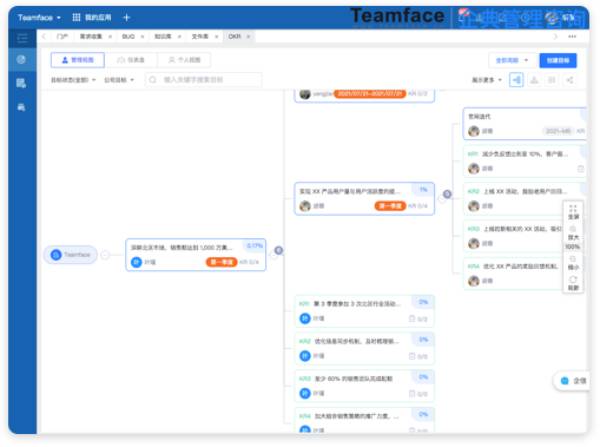Select the mind-map tree layout icon

[x=516, y=80]
